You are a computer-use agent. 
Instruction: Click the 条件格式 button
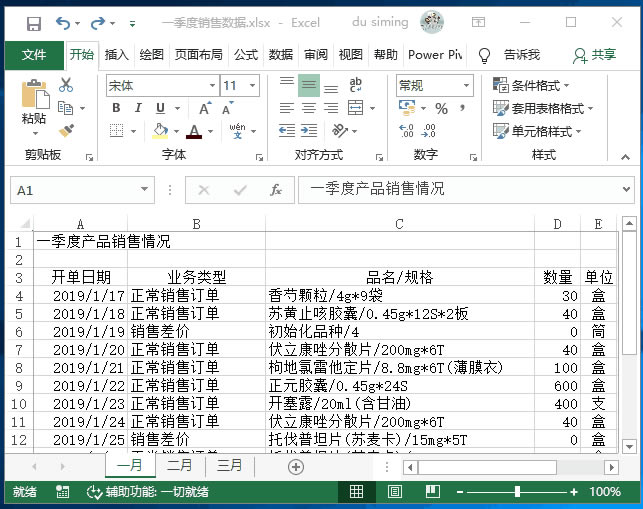tap(541, 86)
